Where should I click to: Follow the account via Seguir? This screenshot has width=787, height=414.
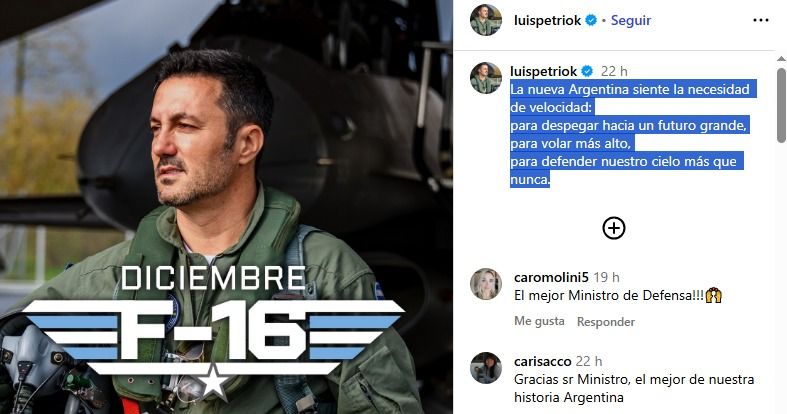tap(630, 21)
